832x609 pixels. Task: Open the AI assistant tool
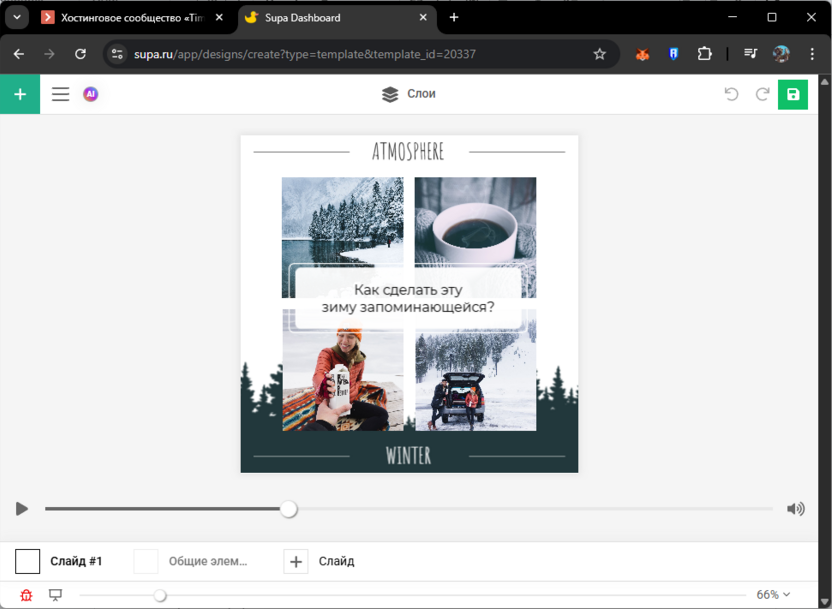91,94
